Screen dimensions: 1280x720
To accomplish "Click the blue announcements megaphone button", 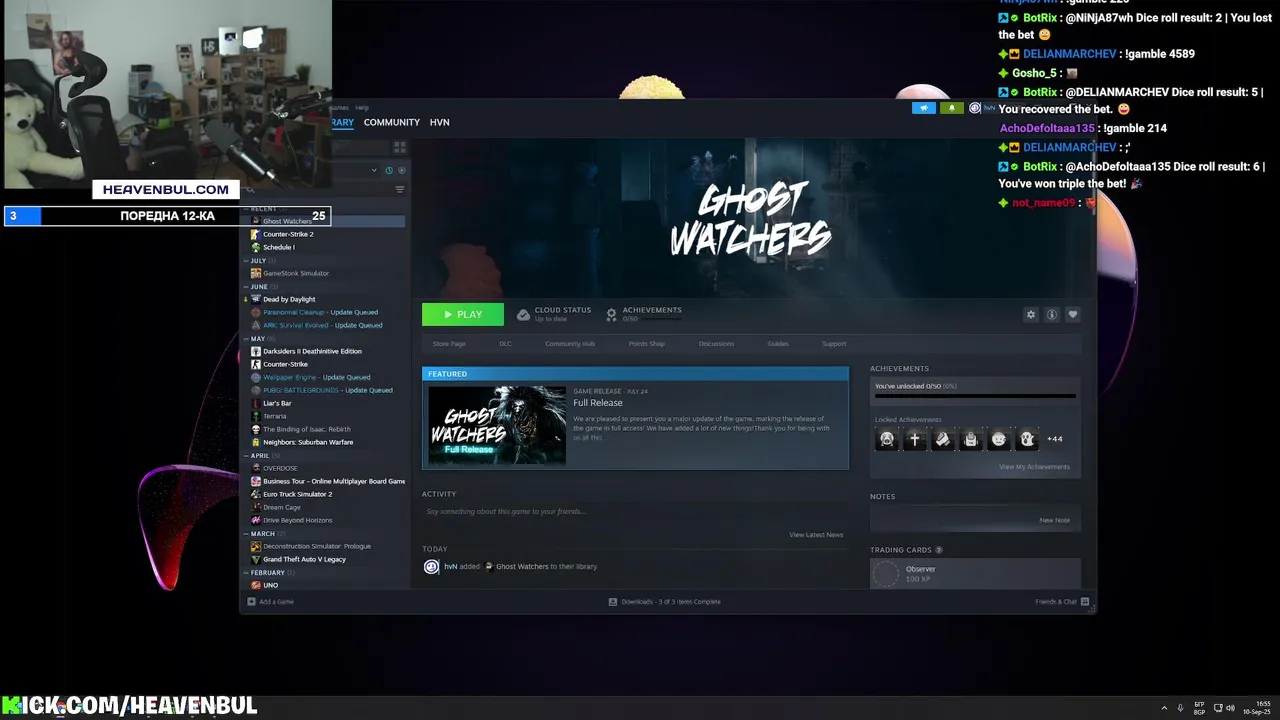I will (x=924, y=108).
